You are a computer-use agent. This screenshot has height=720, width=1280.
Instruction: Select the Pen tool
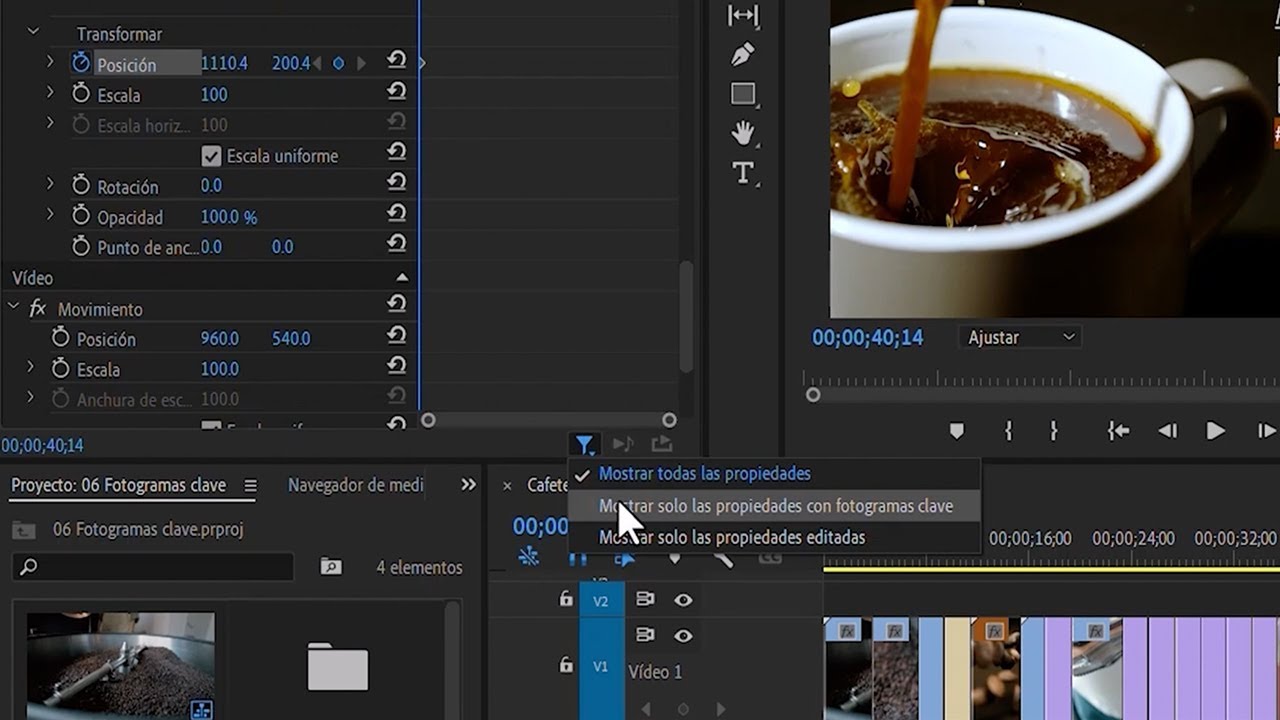click(742, 52)
